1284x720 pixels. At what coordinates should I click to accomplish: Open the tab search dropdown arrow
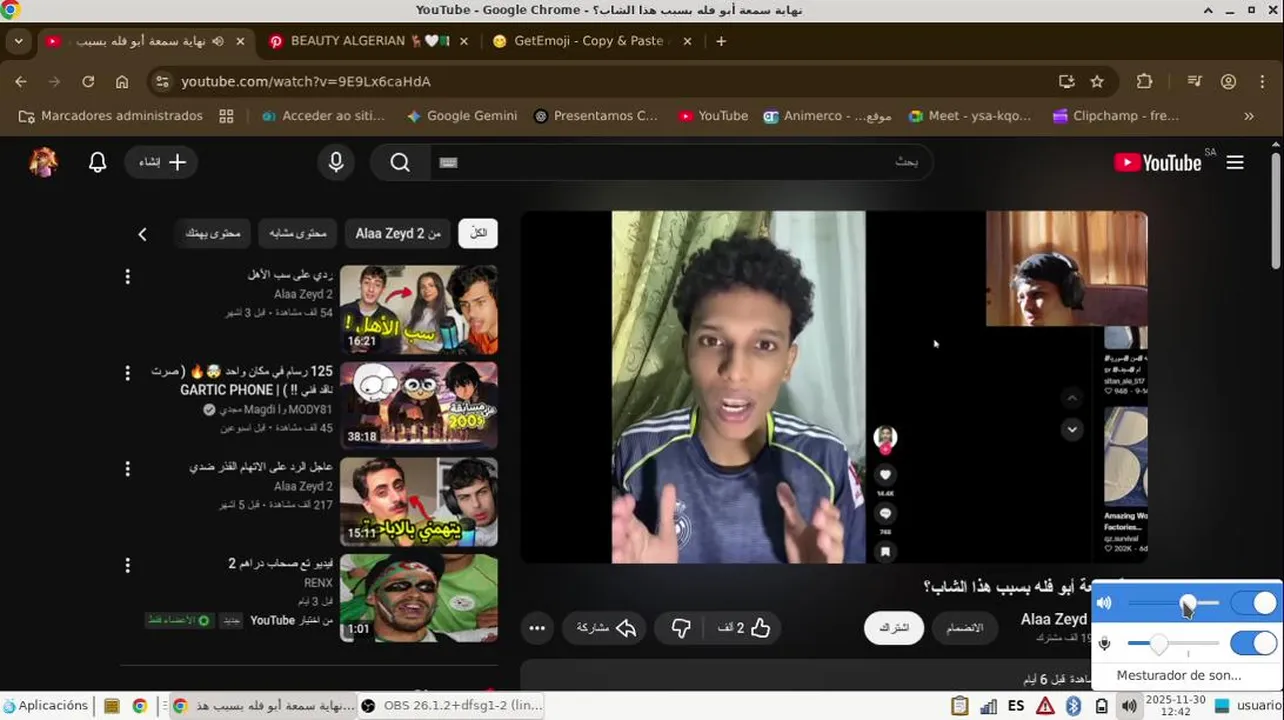coord(18,41)
